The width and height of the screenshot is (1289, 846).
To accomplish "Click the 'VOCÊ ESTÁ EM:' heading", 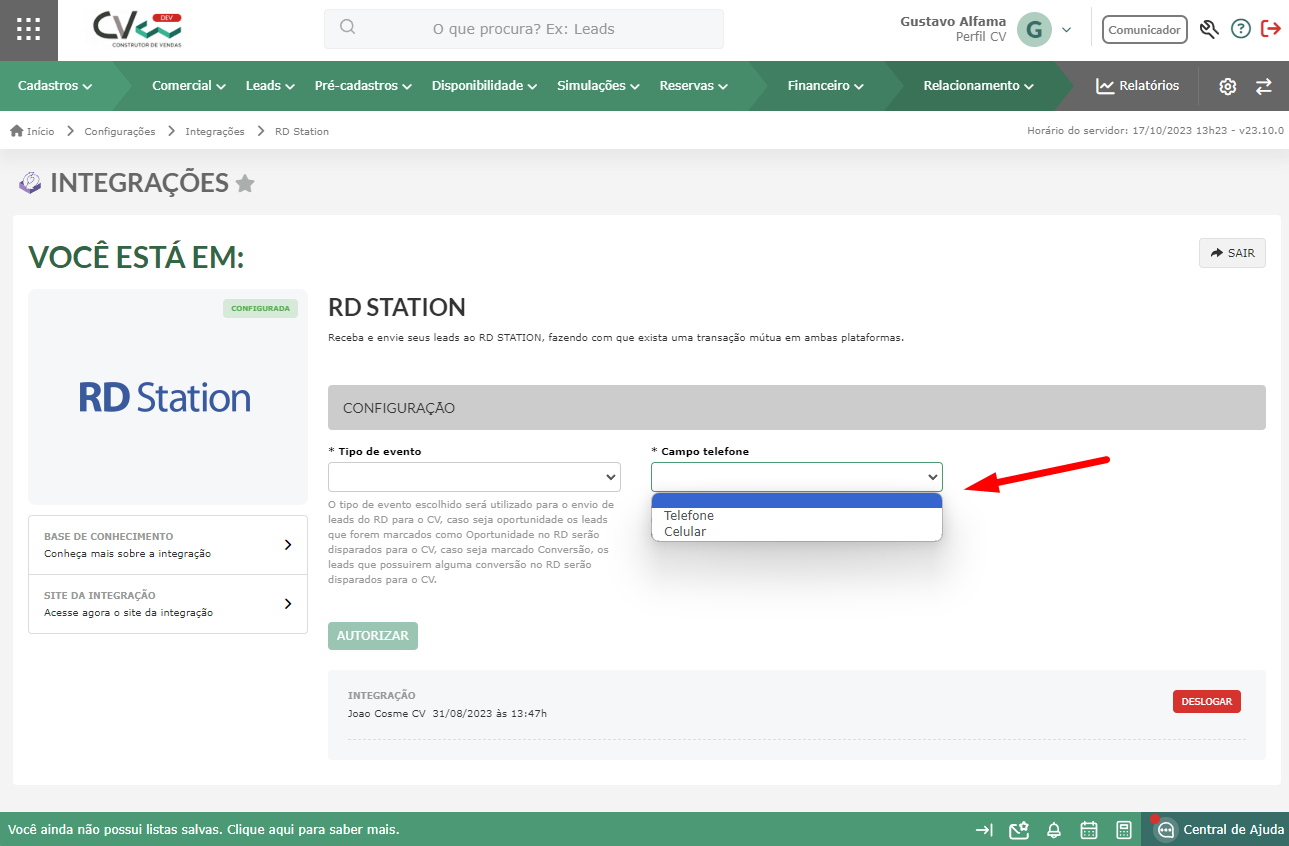I will pos(136,258).
